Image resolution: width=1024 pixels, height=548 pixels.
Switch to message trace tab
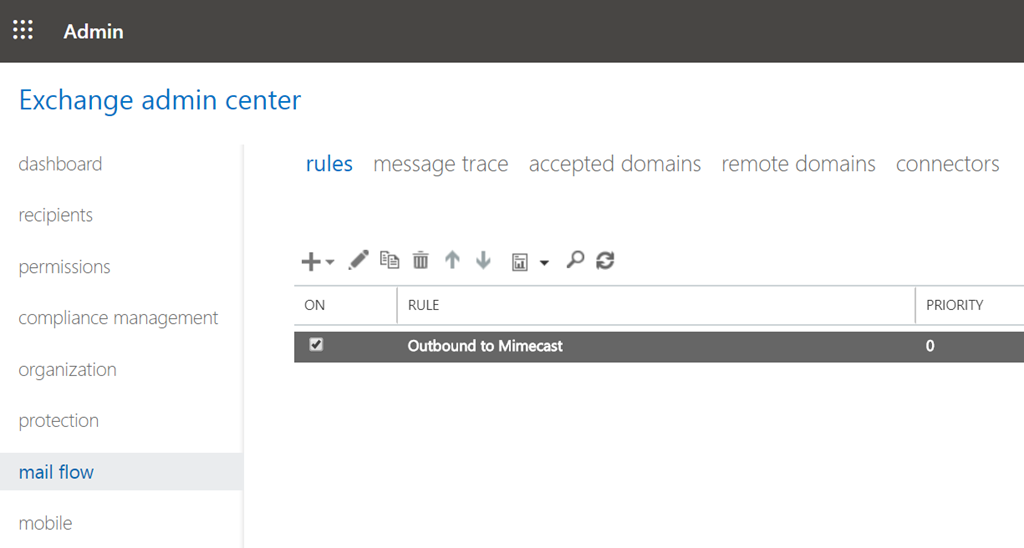[441, 164]
